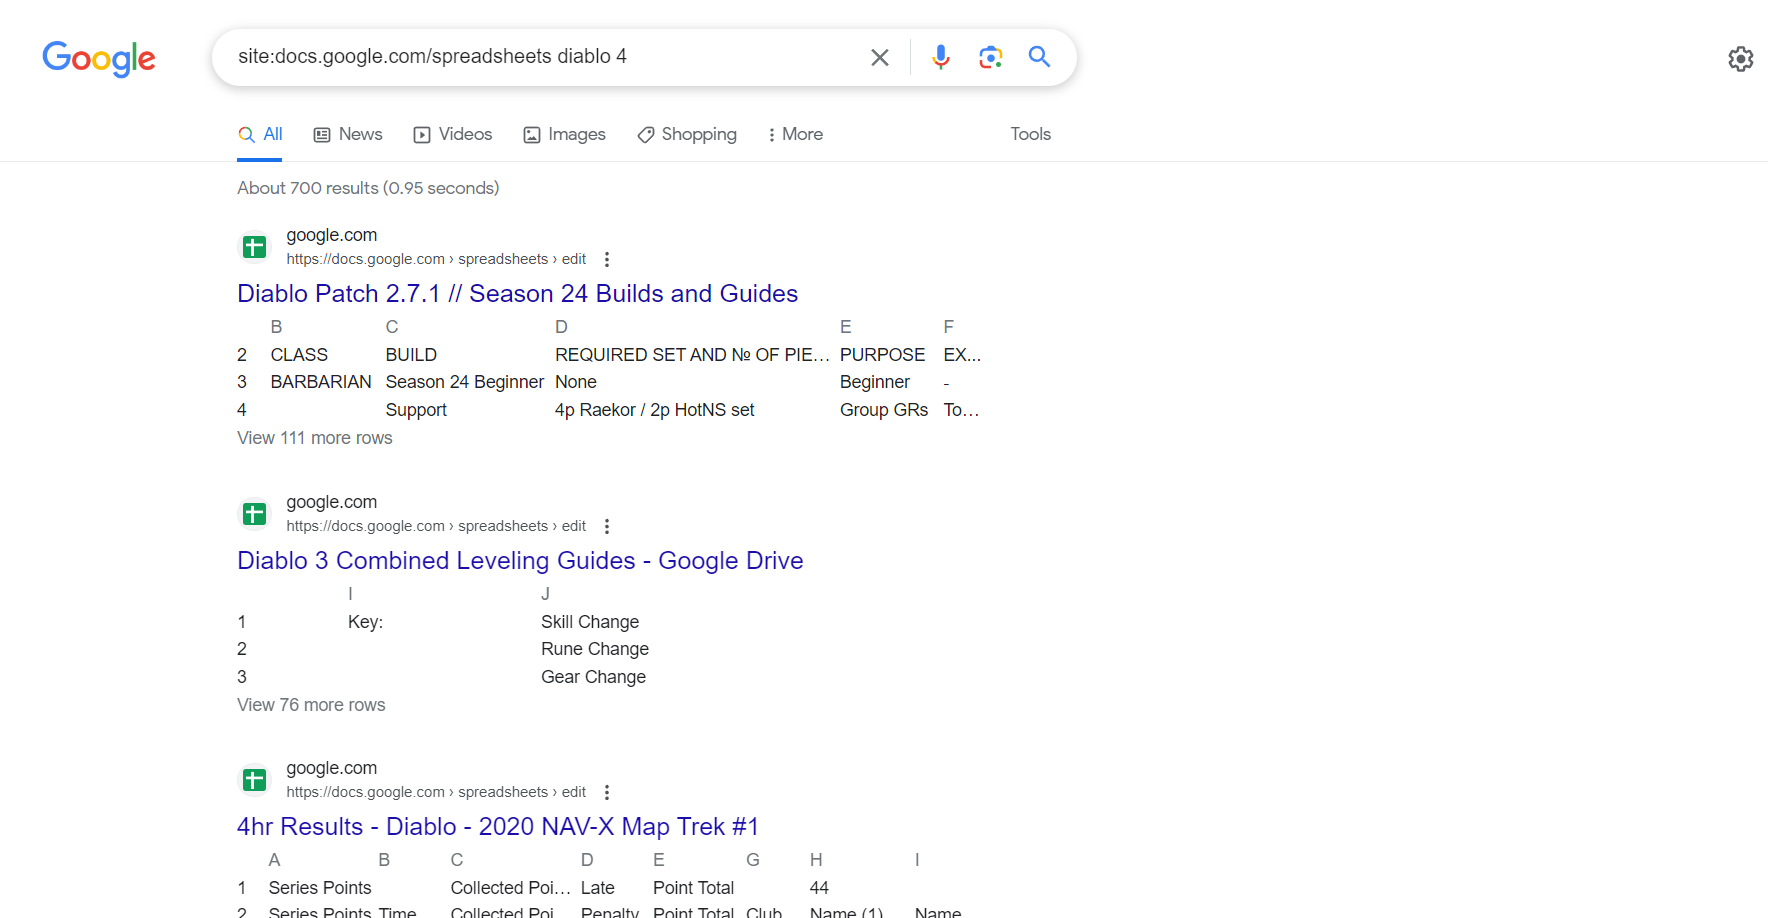Expand the More search categories menu
This screenshot has height=918, width=1768.
(x=795, y=134)
